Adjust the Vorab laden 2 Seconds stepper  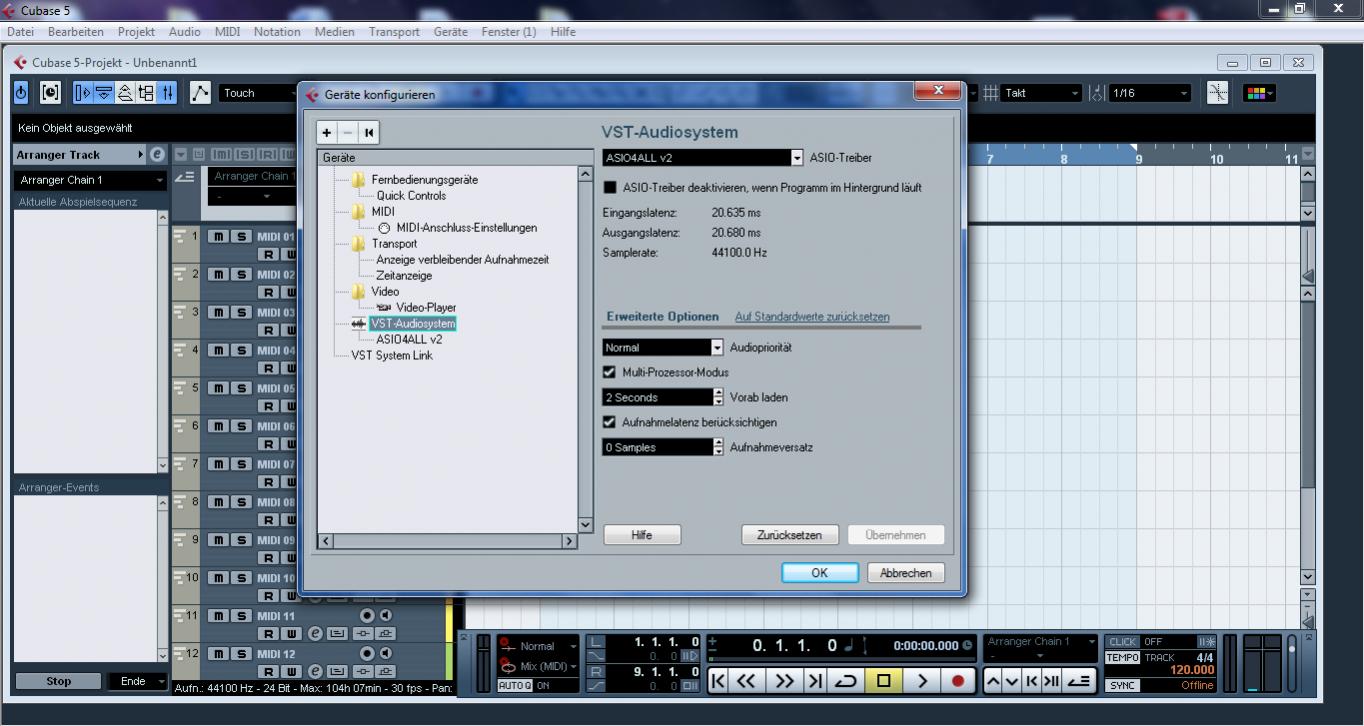click(718, 397)
